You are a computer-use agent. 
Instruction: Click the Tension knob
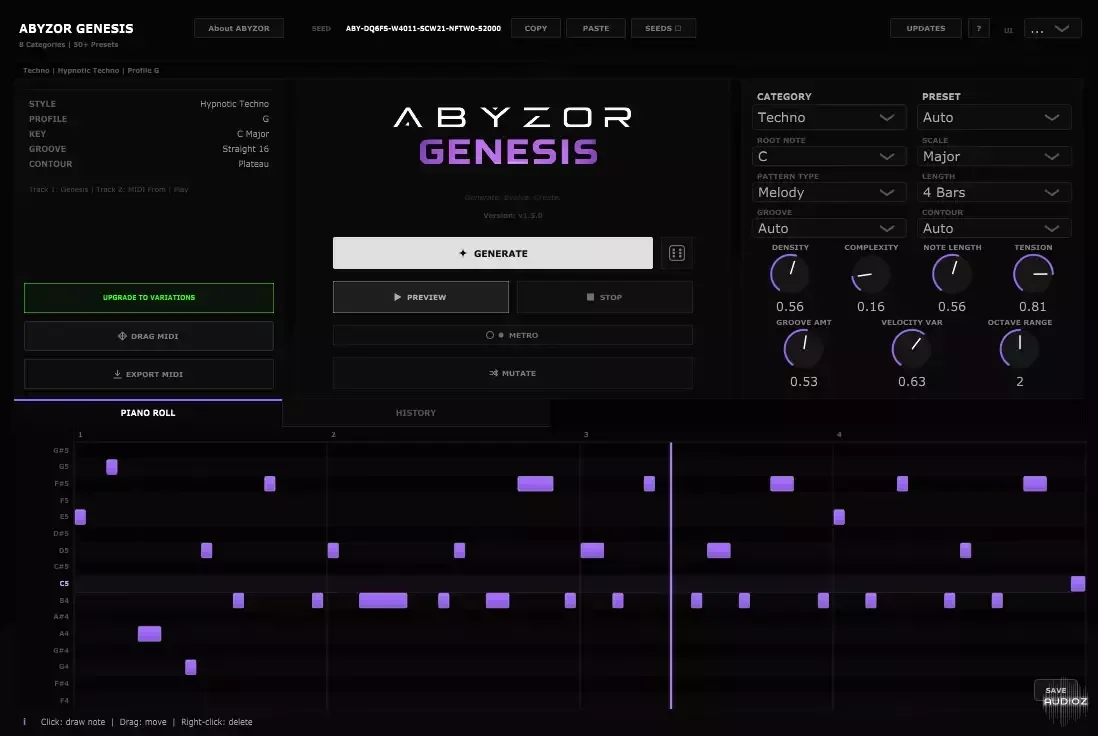tap(1033, 274)
